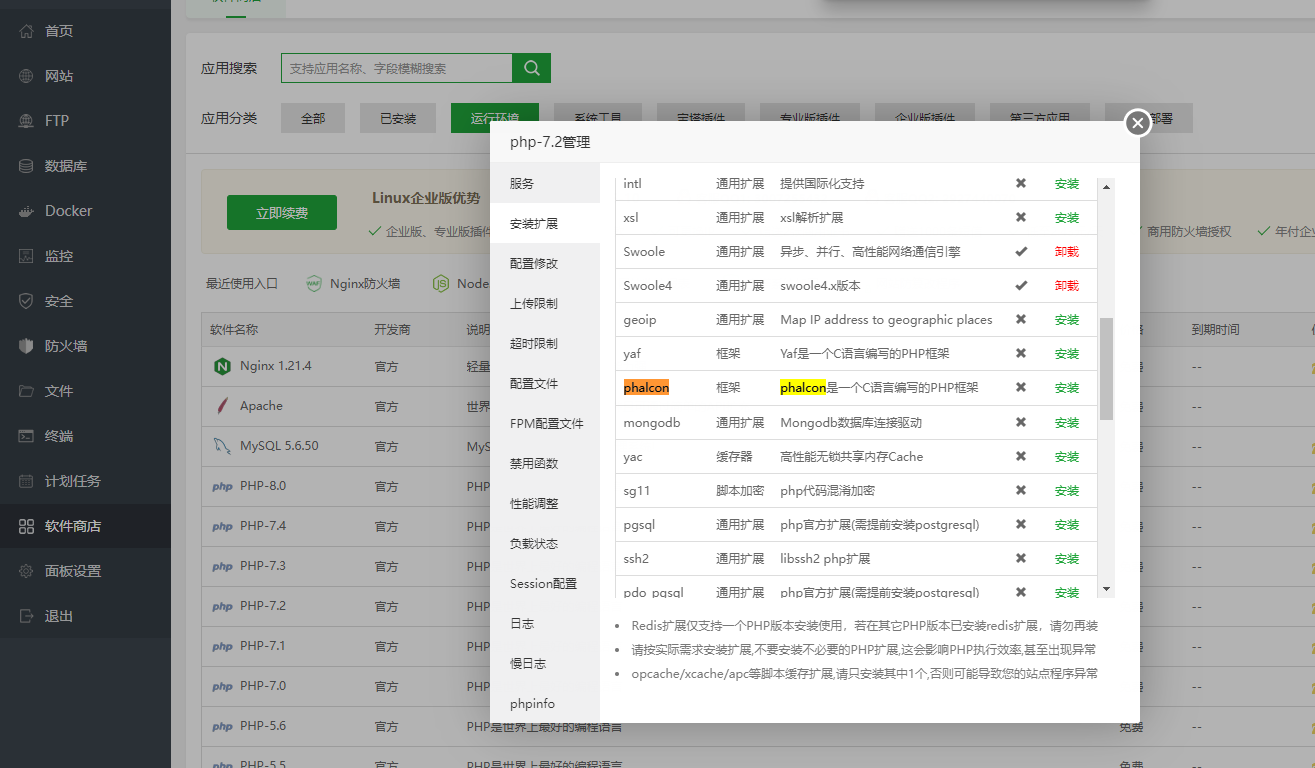Install the intl extension
The image size is (1315, 768).
tap(1067, 184)
